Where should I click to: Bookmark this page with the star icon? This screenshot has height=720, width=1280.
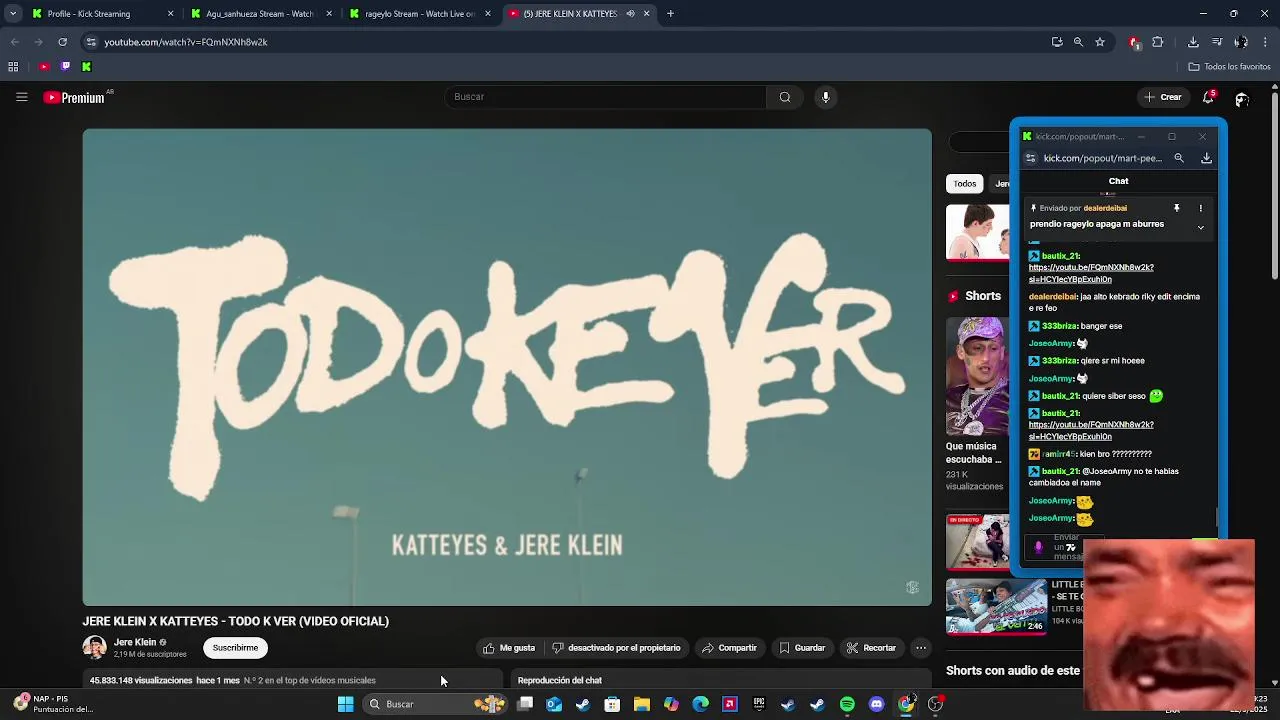tap(1100, 42)
